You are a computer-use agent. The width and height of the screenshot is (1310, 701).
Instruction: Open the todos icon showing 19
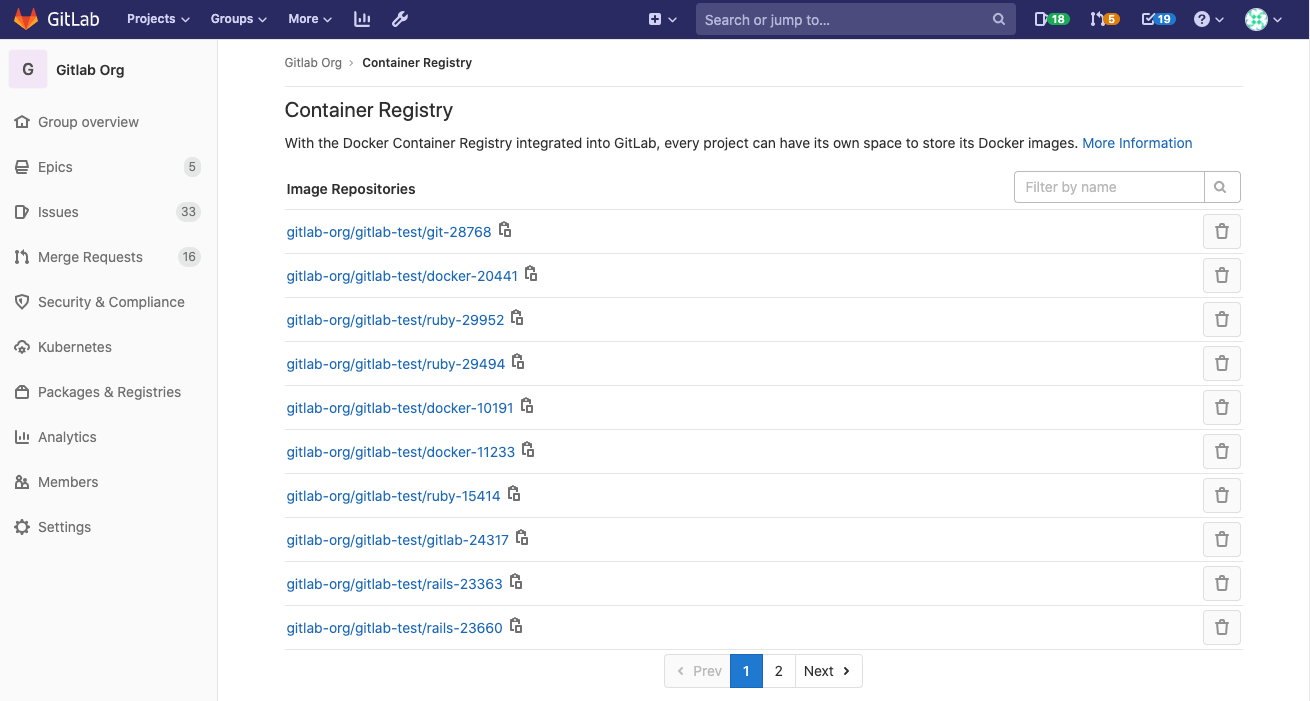1157,18
